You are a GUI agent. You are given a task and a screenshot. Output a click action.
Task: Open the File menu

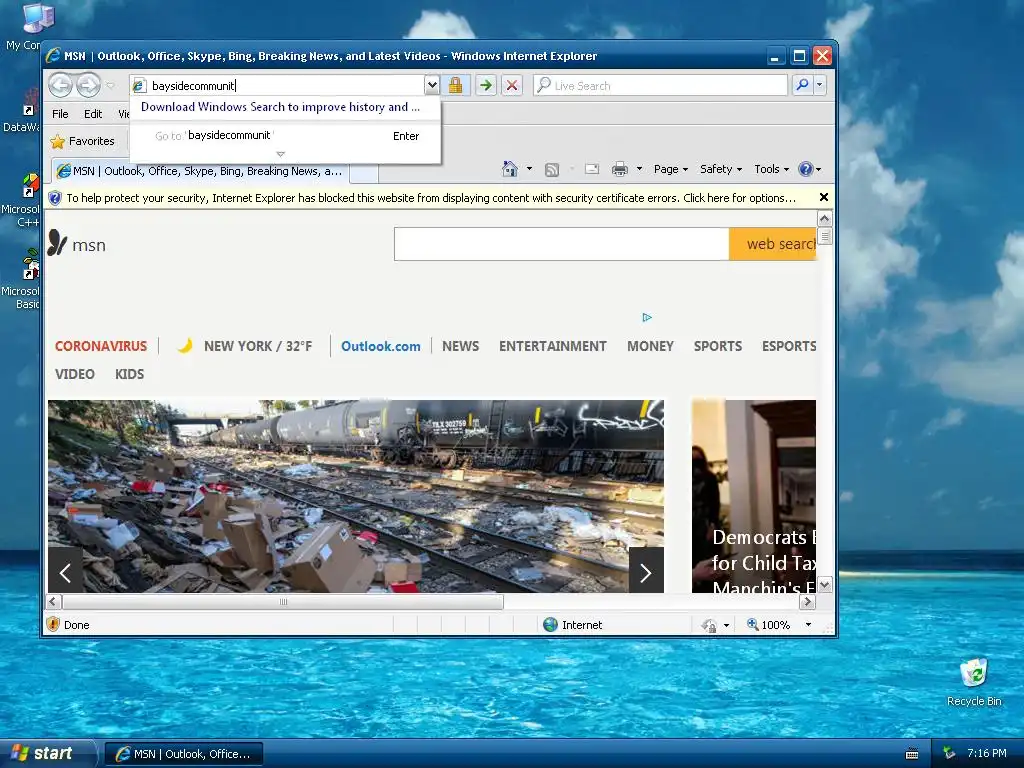[60, 114]
